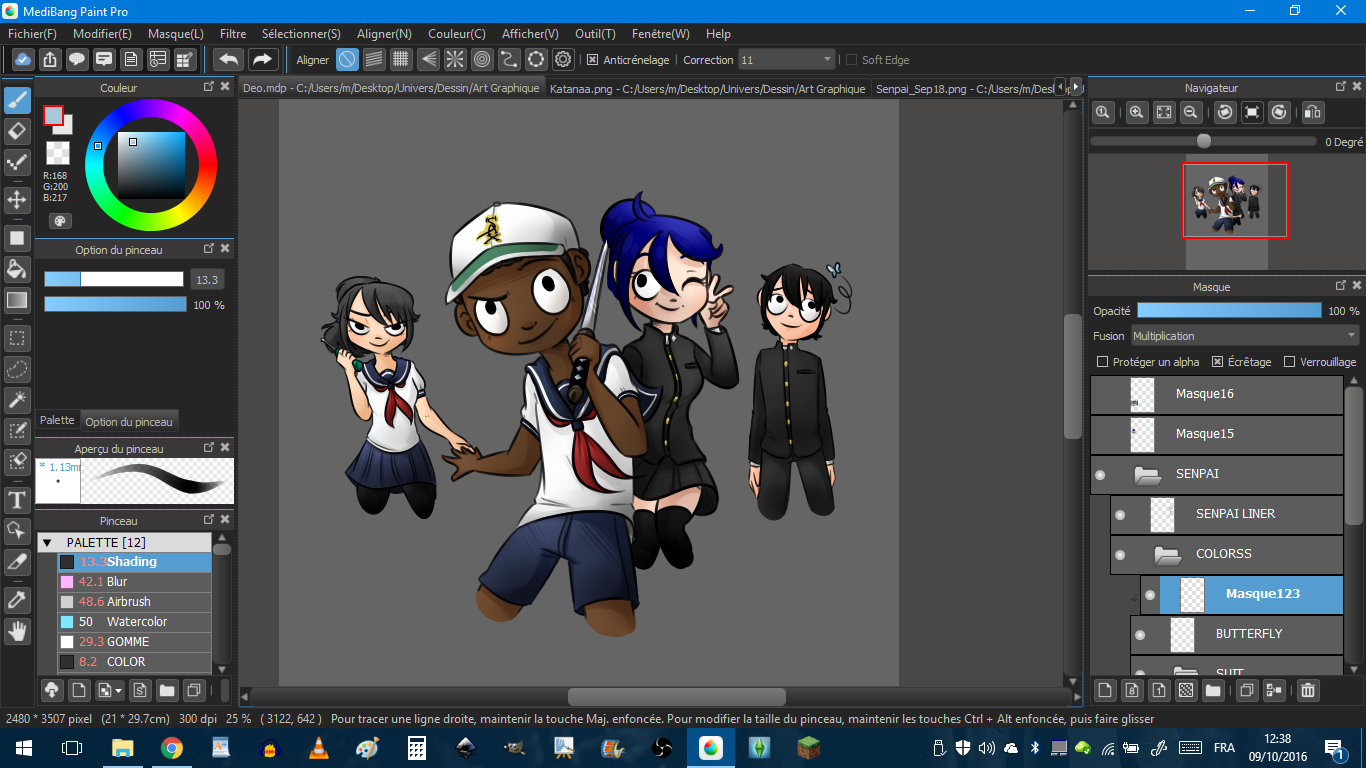Enable the grid snap guide
Viewport: 1366px width, 768px height.
401,59
